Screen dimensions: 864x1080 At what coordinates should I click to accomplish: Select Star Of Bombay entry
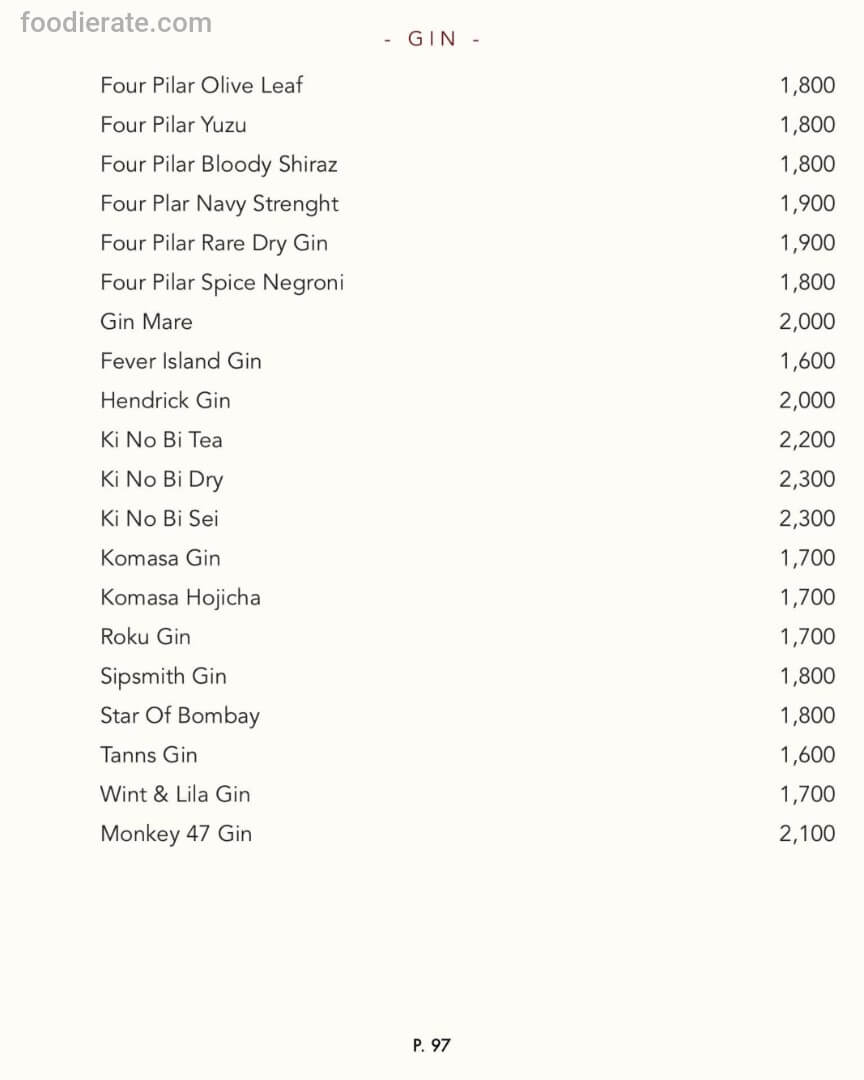pos(180,716)
